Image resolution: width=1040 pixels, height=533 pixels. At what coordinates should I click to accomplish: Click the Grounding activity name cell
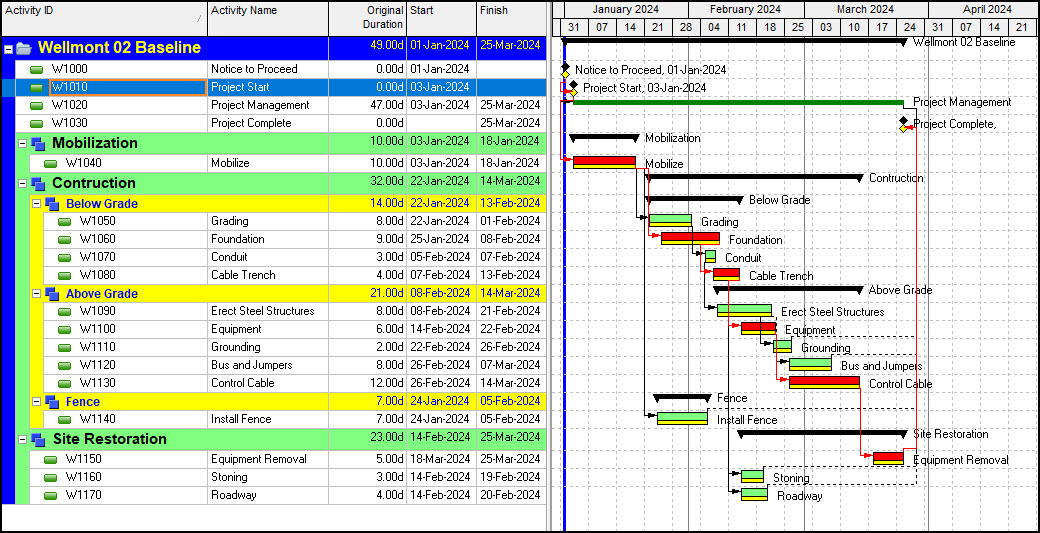click(x=268, y=347)
